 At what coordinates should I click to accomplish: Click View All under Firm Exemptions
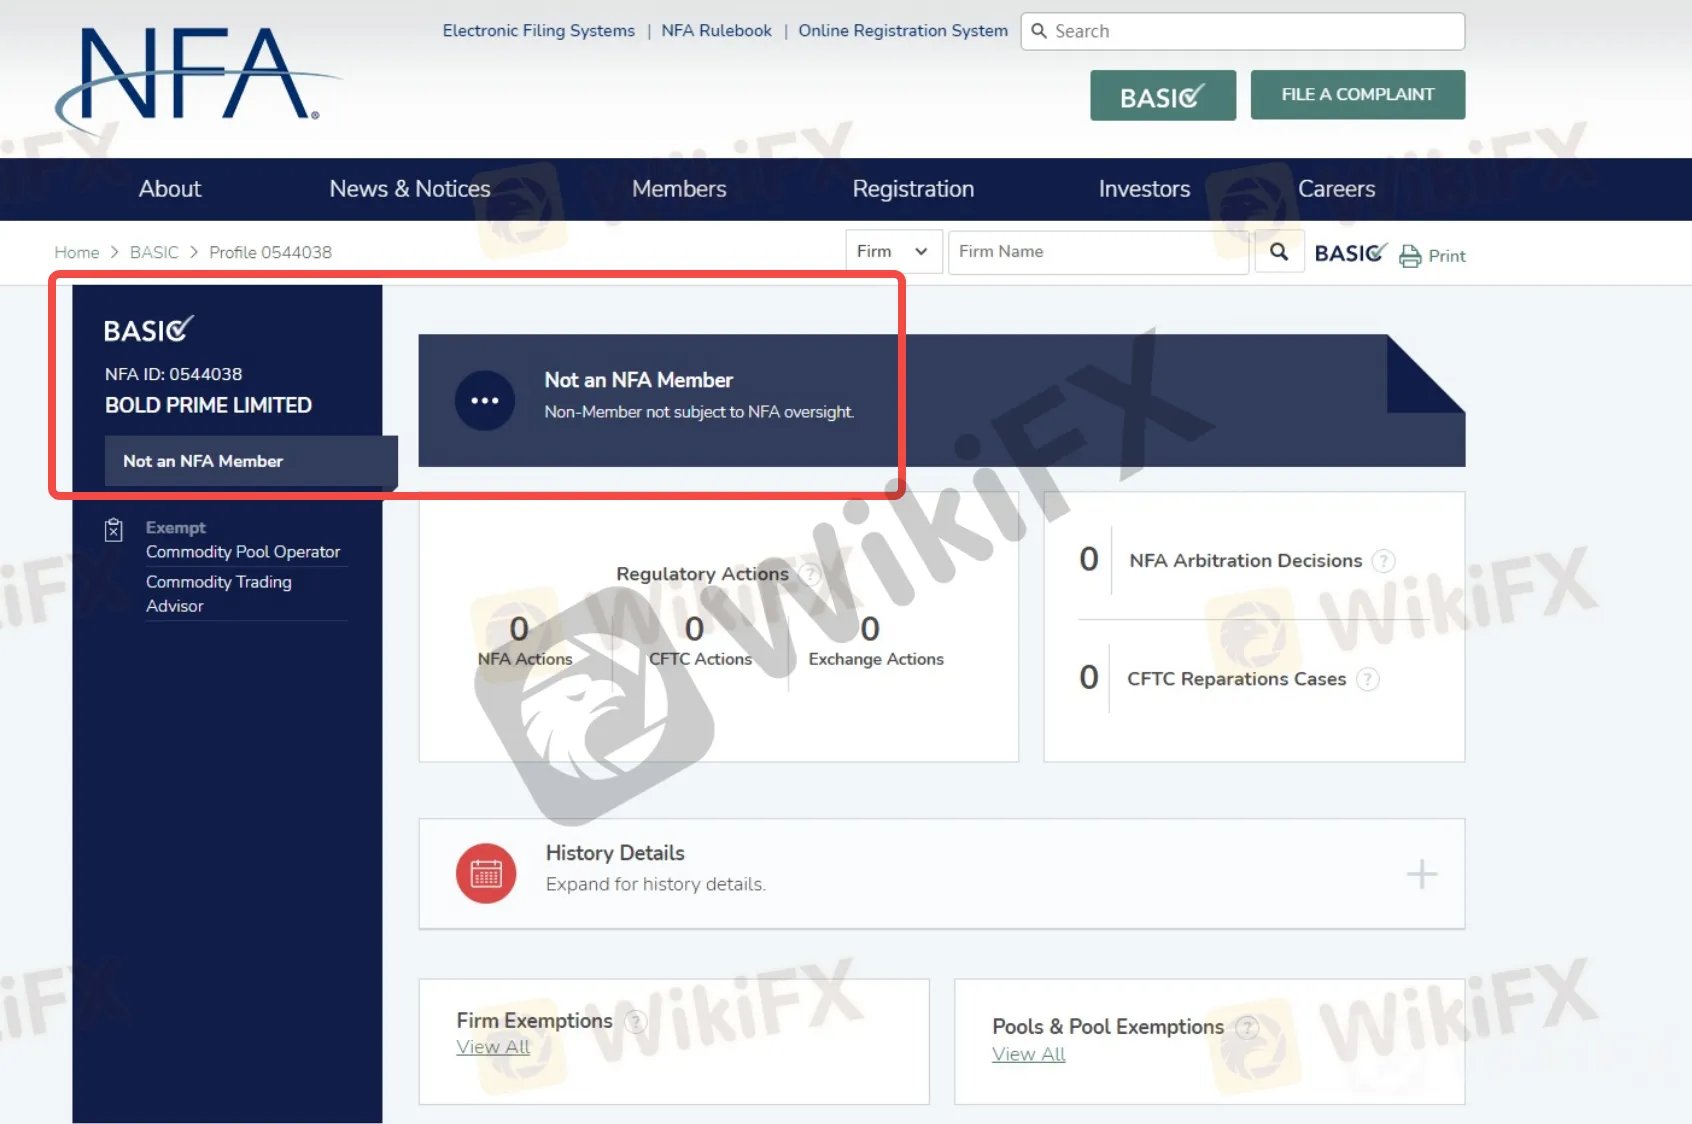[x=493, y=1047]
